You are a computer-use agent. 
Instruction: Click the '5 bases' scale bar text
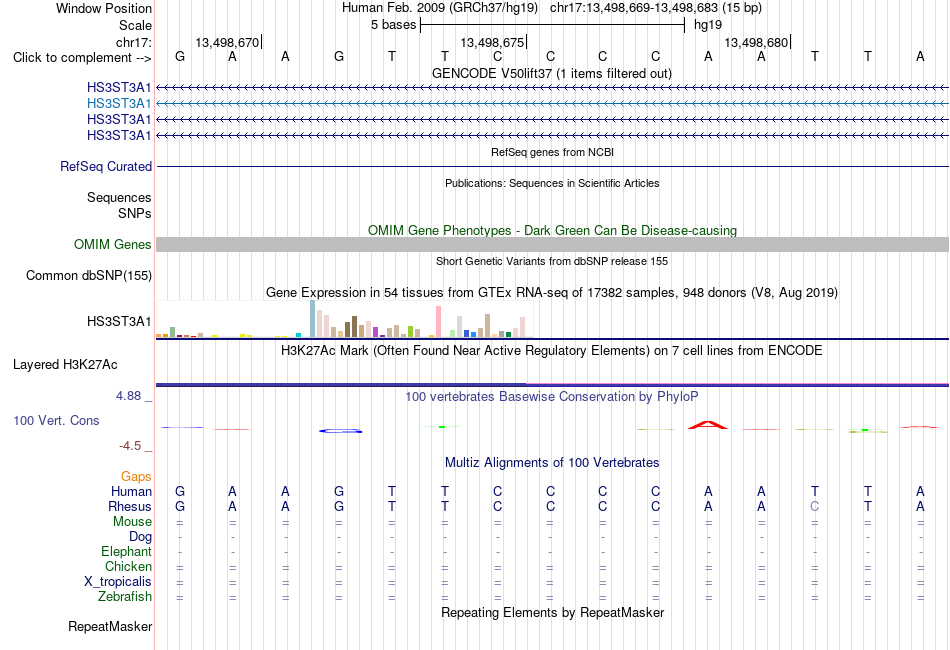394,25
